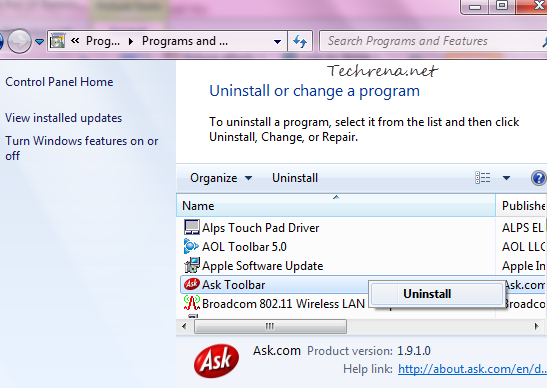547x388 pixels.
Task: Click the Apple publisher cell
Action: 523,266
